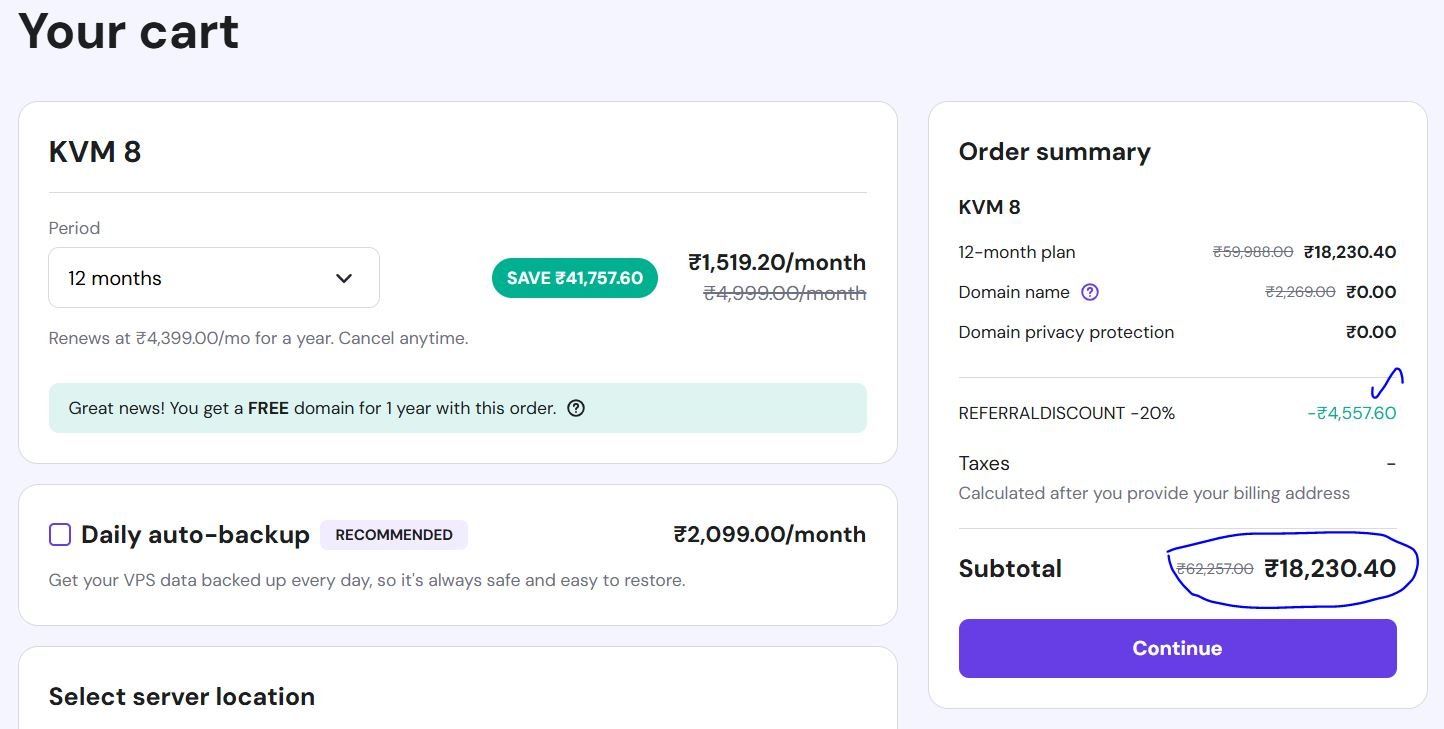Click the REFERRALDISCOUNT -20% label
This screenshot has height=729, width=1444.
tap(1066, 413)
